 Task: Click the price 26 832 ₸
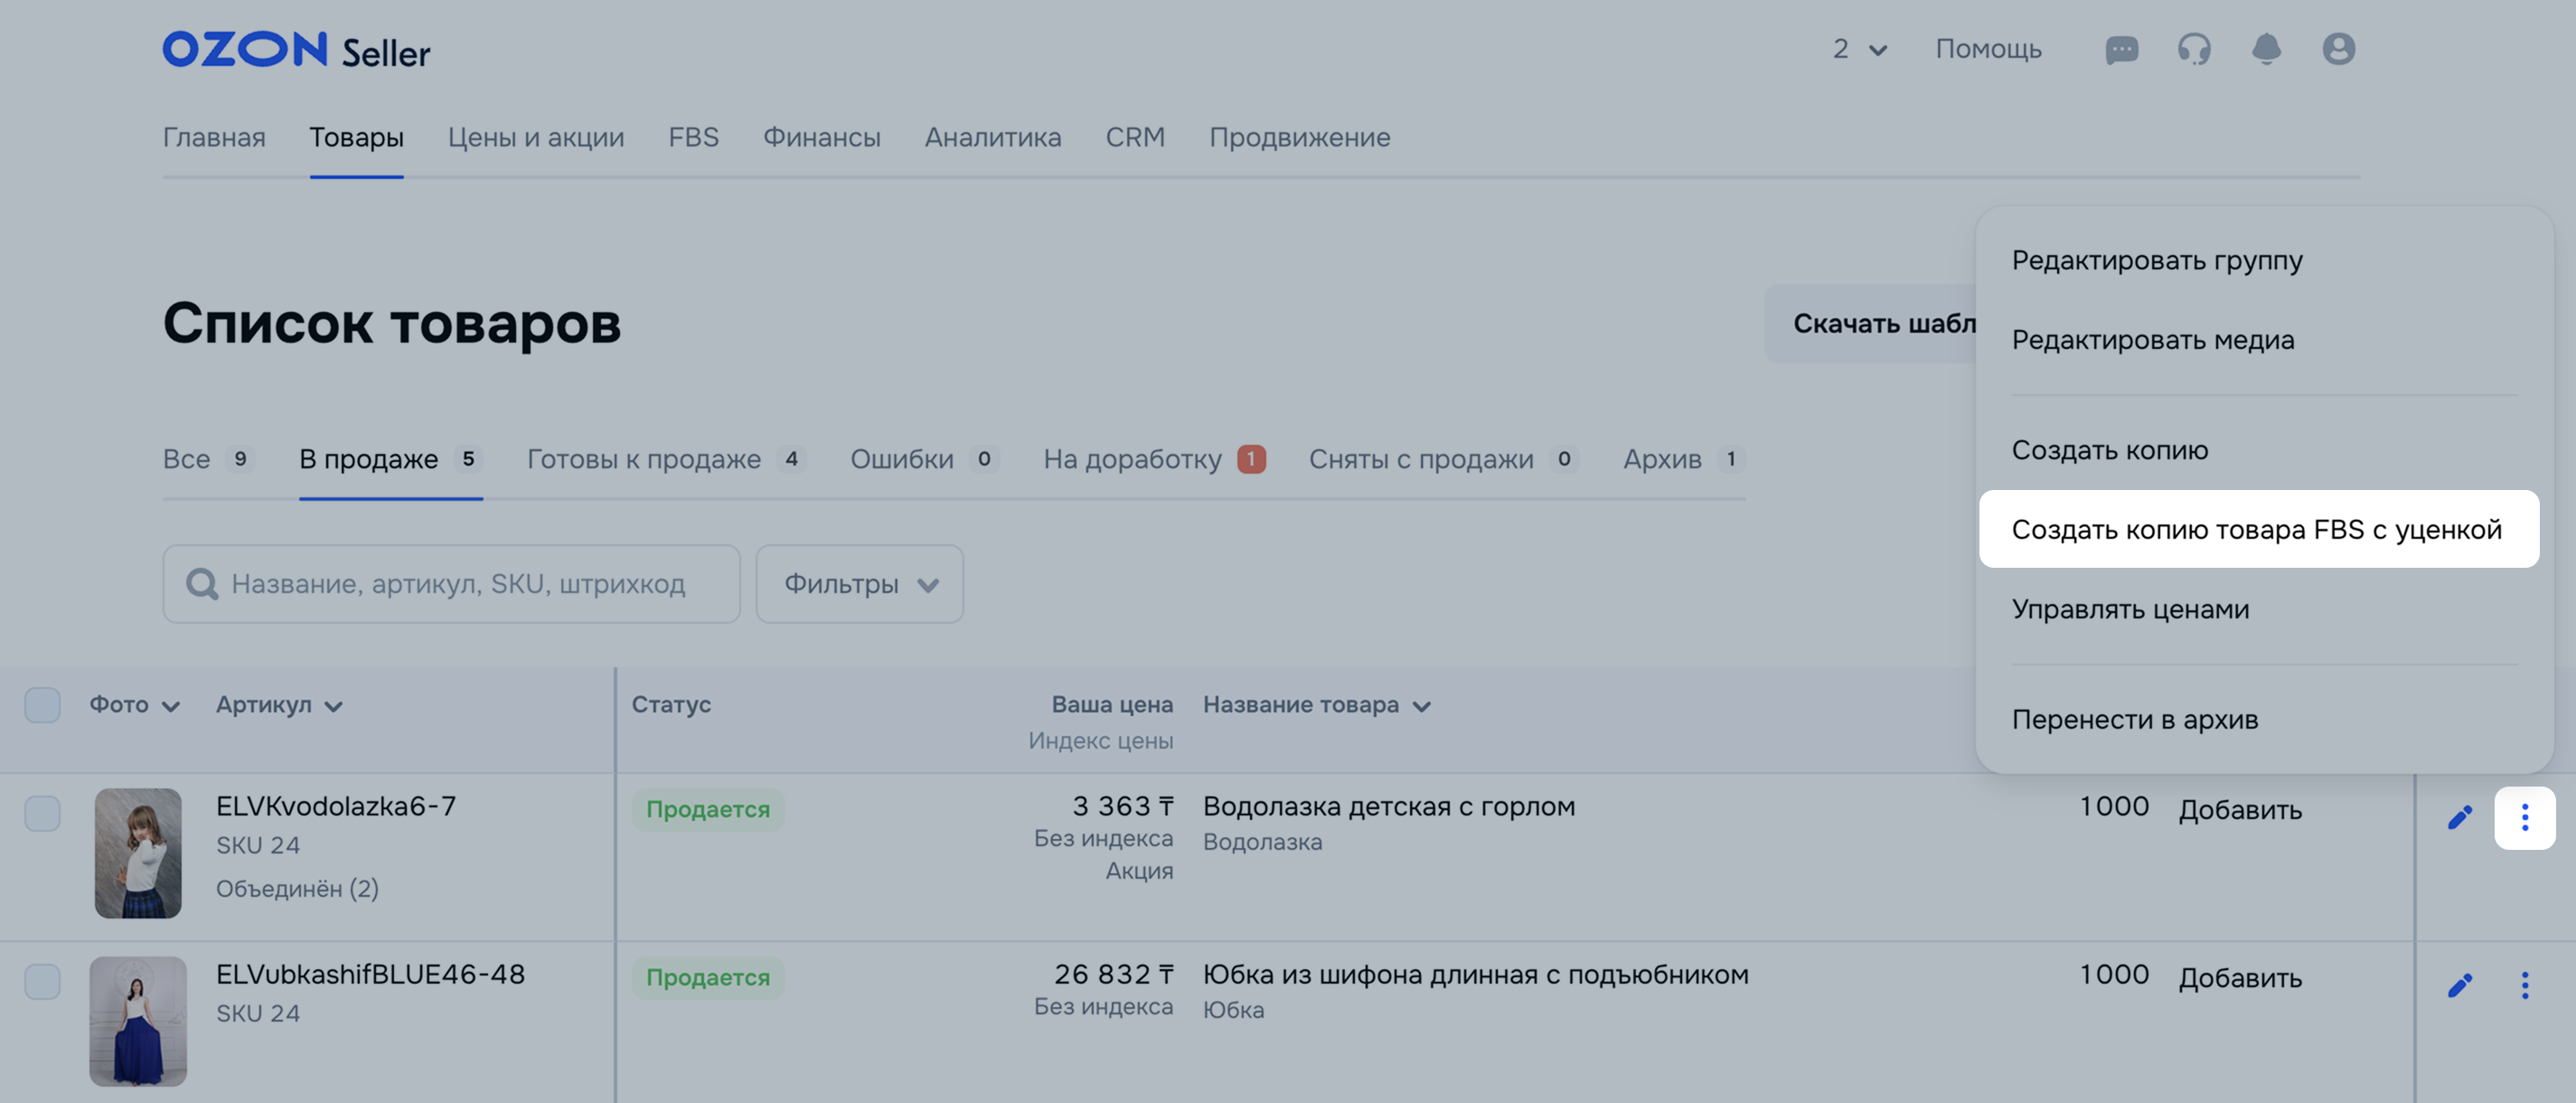(x=1114, y=974)
